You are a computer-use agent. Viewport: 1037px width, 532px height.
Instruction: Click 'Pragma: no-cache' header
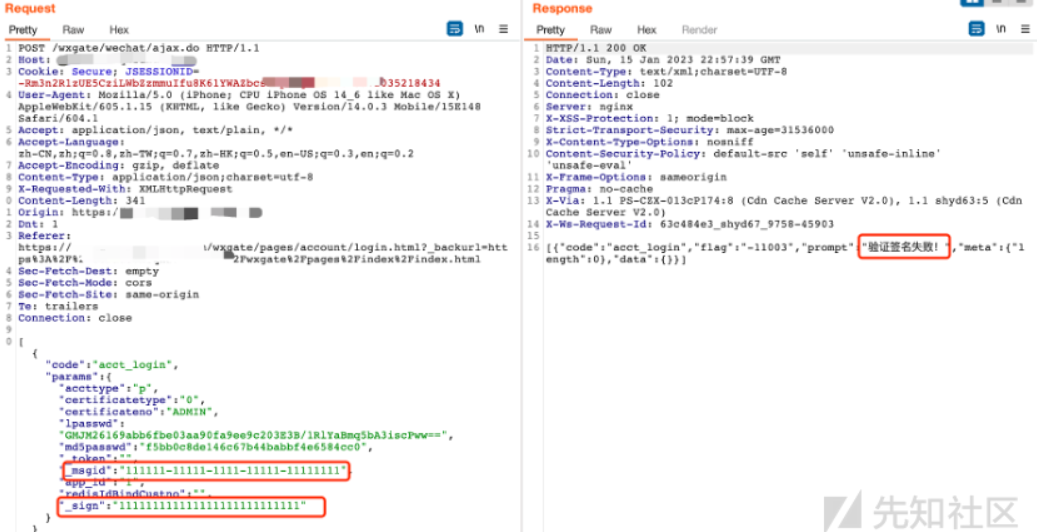point(599,189)
